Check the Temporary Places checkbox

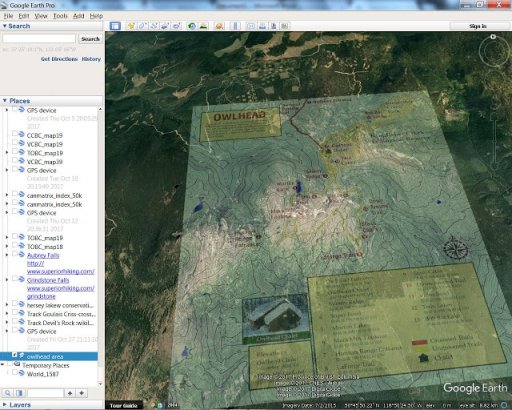10,364
